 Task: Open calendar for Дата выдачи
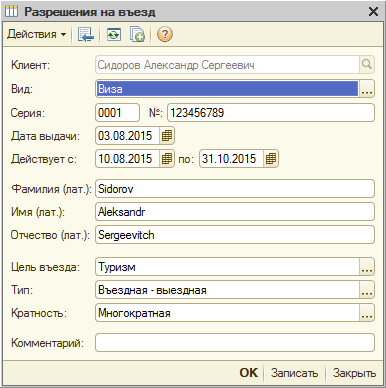click(167, 136)
